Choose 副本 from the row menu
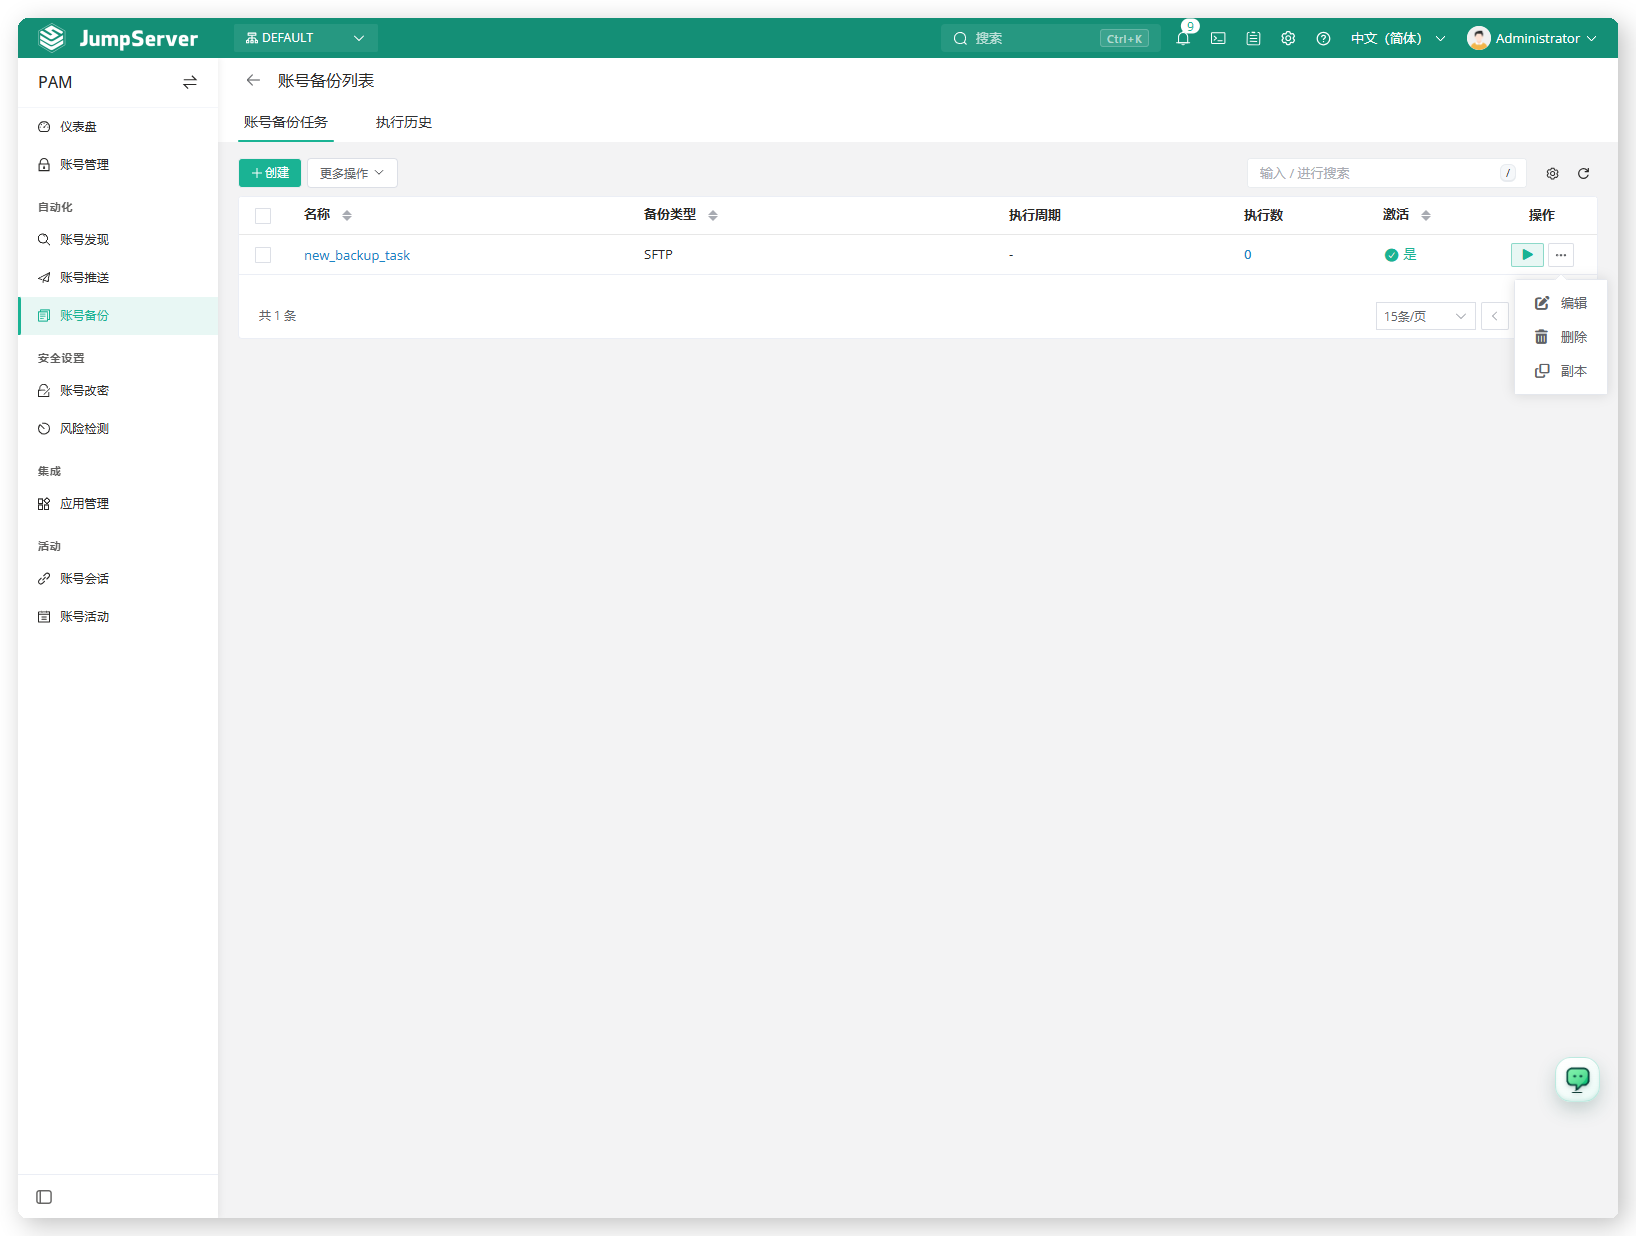 [1561, 371]
